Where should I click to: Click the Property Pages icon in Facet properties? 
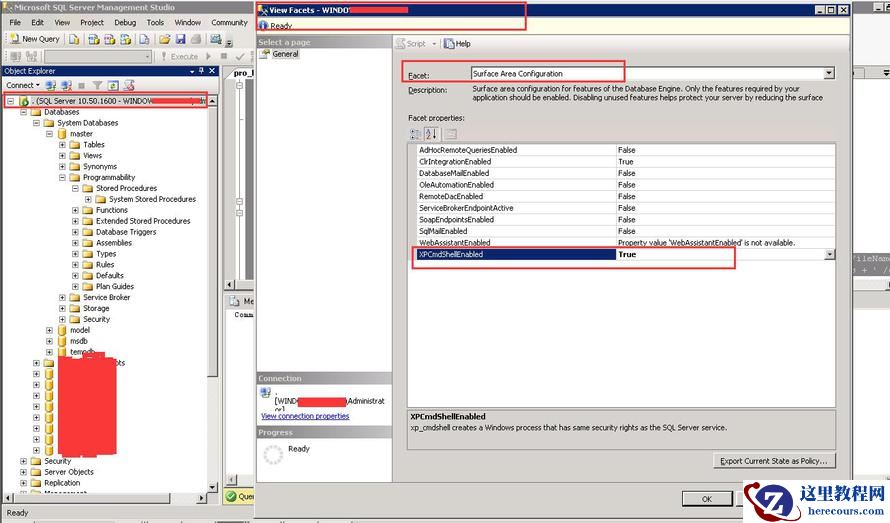coord(451,134)
